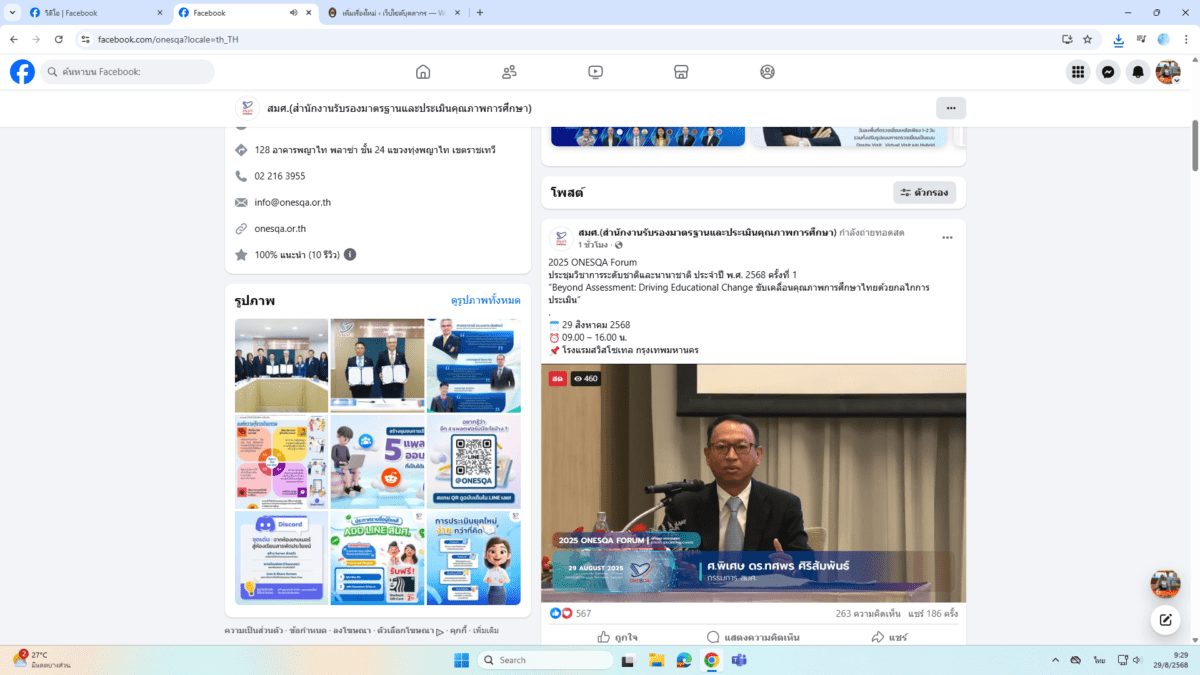Viewport: 1200px width, 675px height.
Task: Open the tab search dropdown arrow
Action: pos(12,13)
